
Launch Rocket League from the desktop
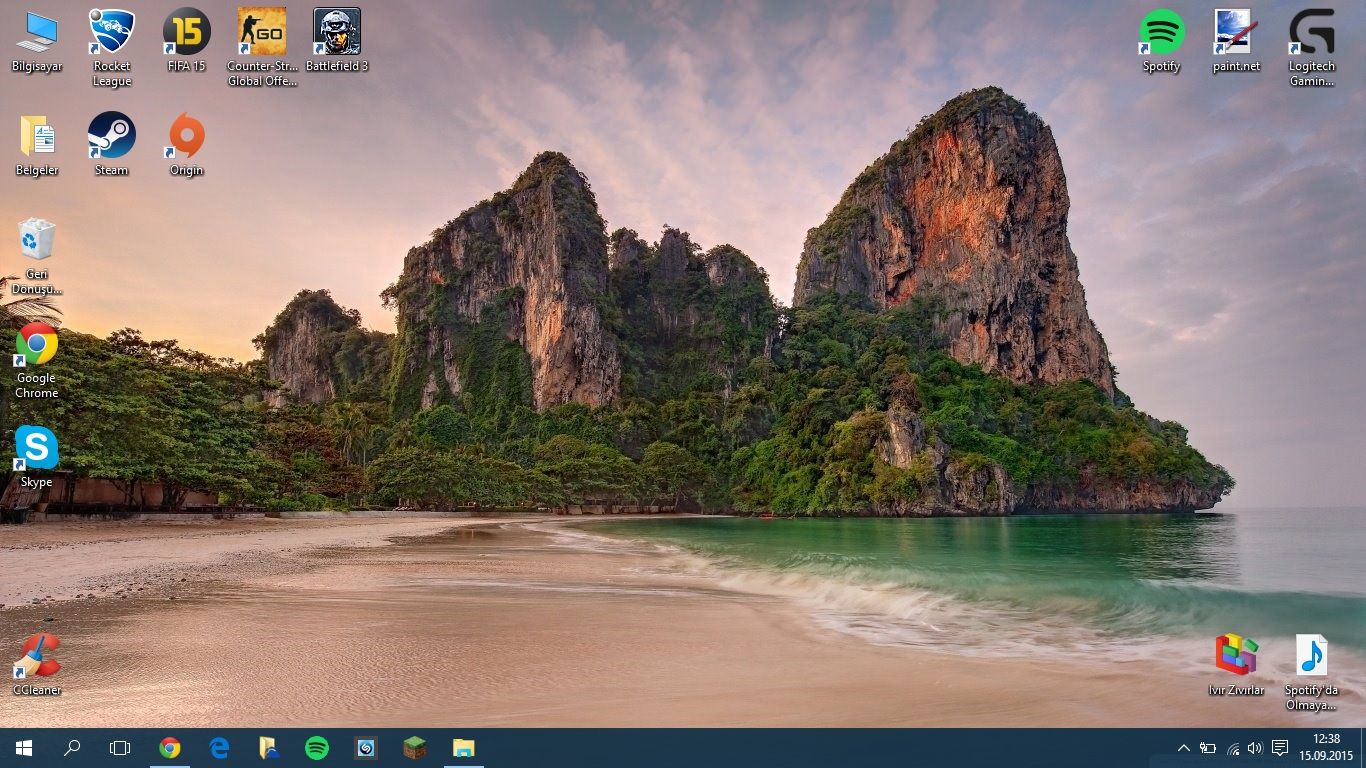point(112,48)
